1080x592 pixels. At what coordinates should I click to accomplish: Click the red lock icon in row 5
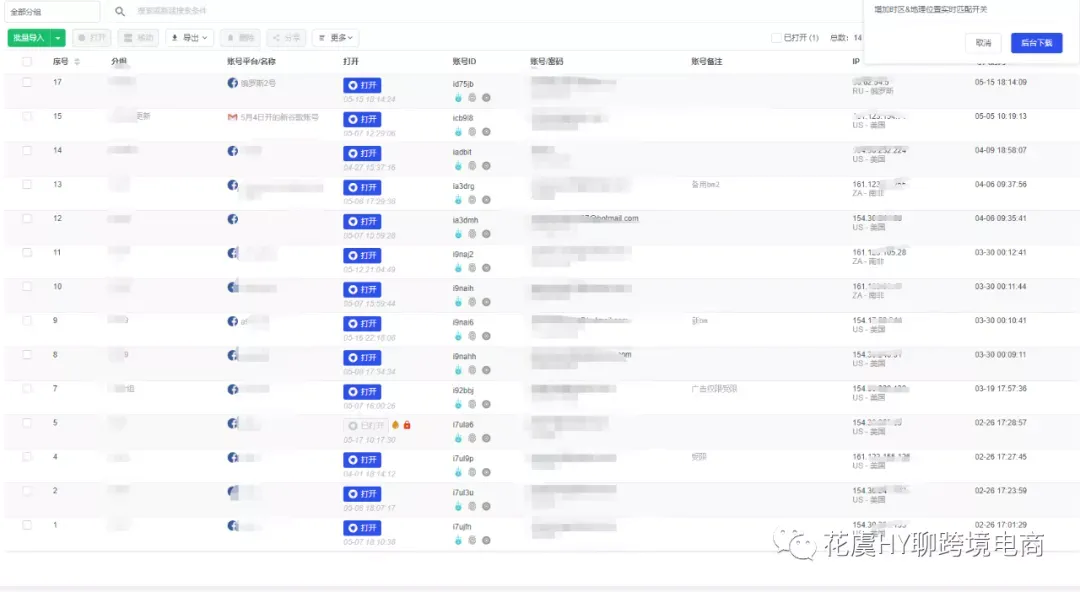(407, 425)
